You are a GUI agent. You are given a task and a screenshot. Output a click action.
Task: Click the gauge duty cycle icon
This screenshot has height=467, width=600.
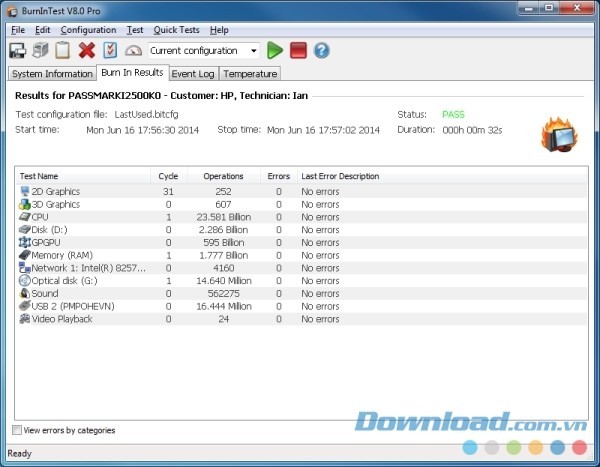[x=133, y=51]
